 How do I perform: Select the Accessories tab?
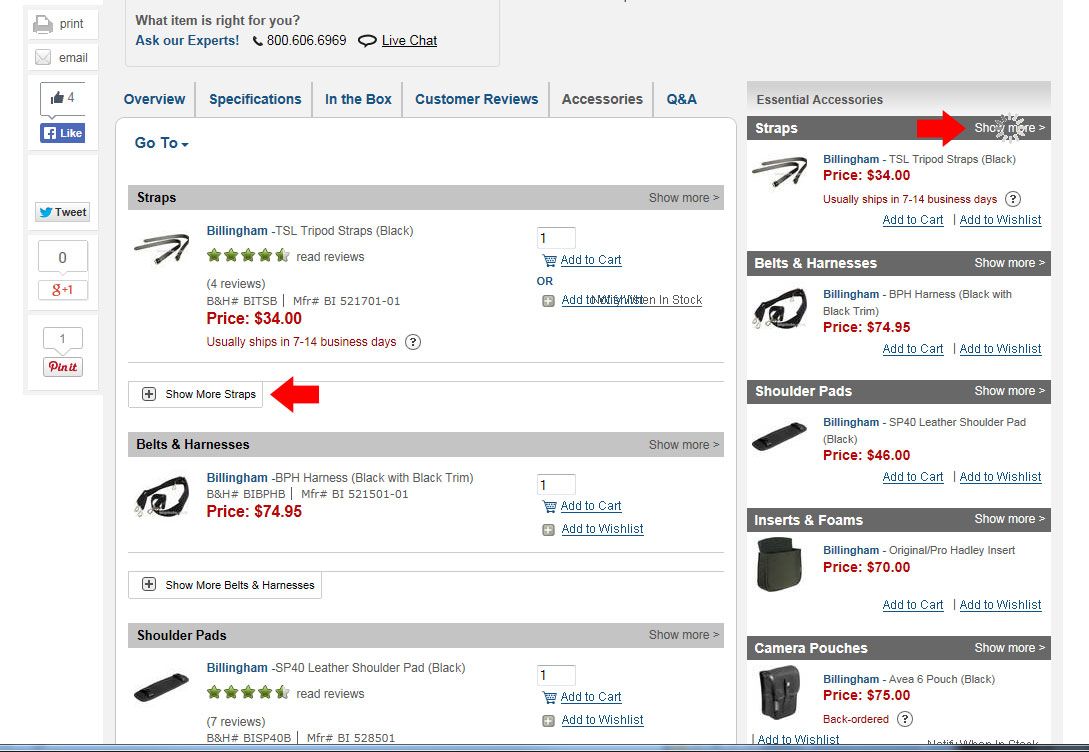[601, 99]
